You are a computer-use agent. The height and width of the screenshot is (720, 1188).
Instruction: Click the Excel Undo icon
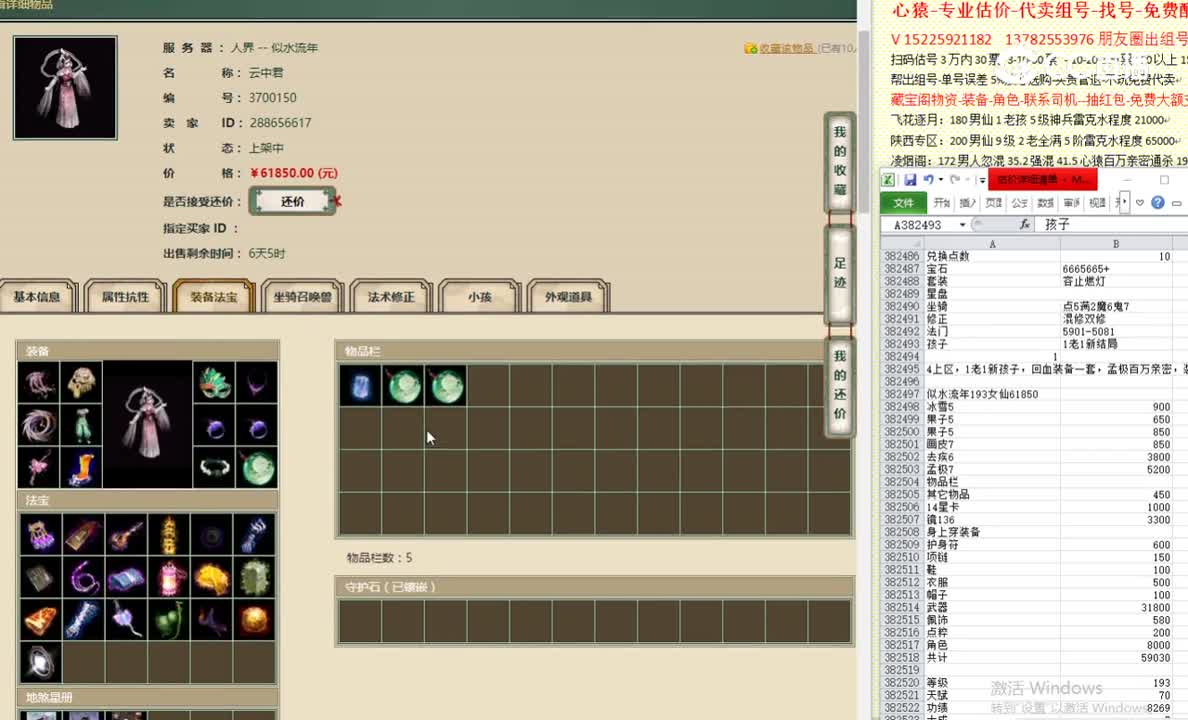928,180
